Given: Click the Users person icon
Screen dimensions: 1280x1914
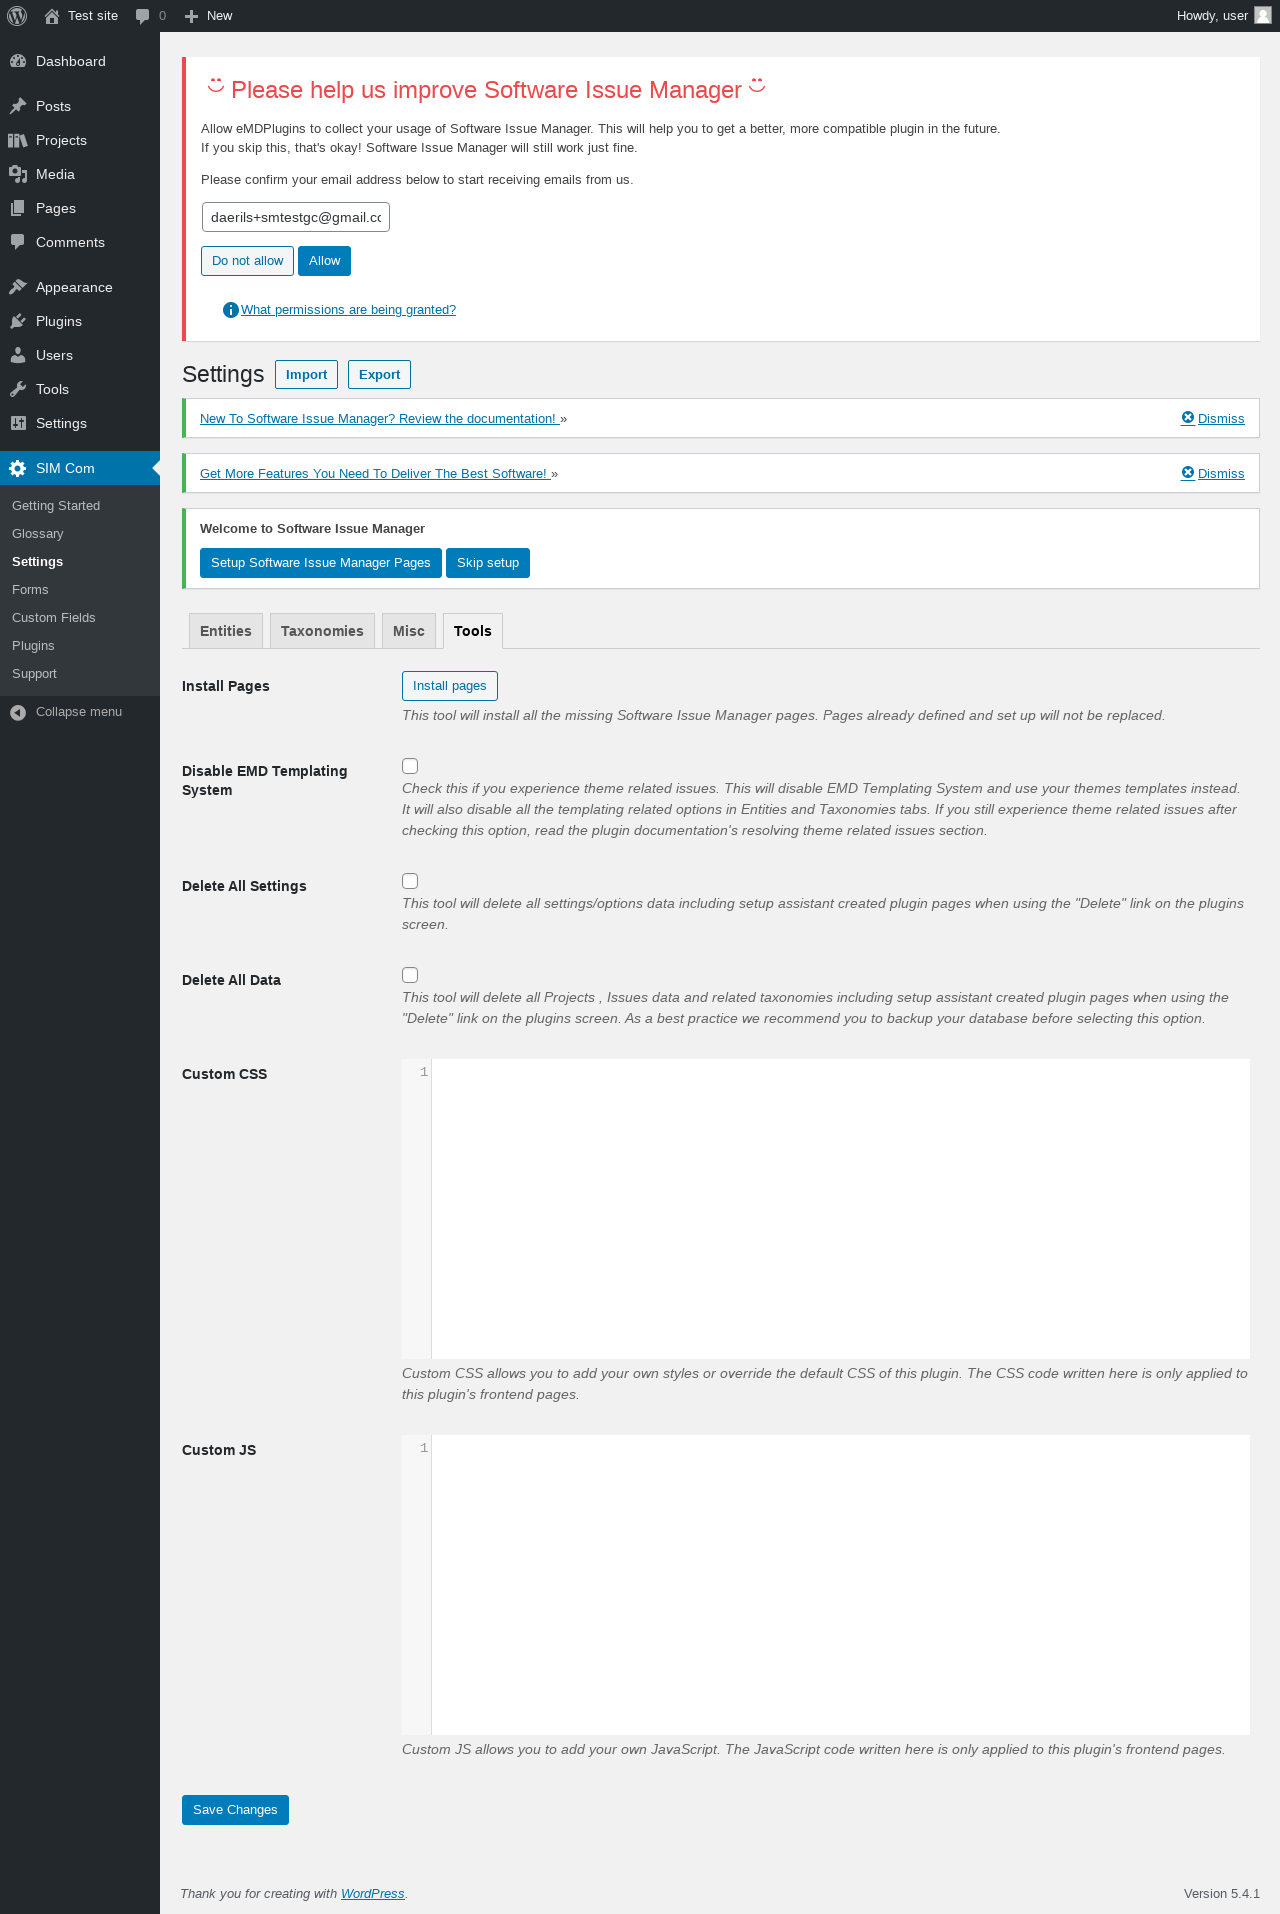Looking at the screenshot, I should point(18,355).
